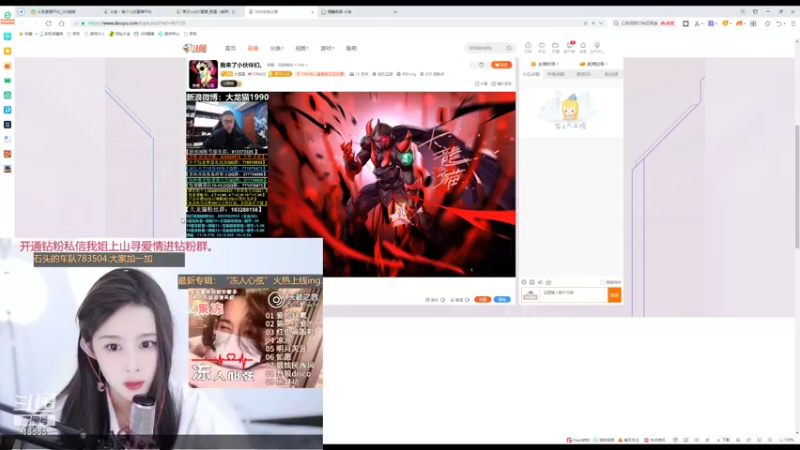Screen dimensions: 800x450
Task: Open the creator center pin icon
Action: tap(597, 47)
